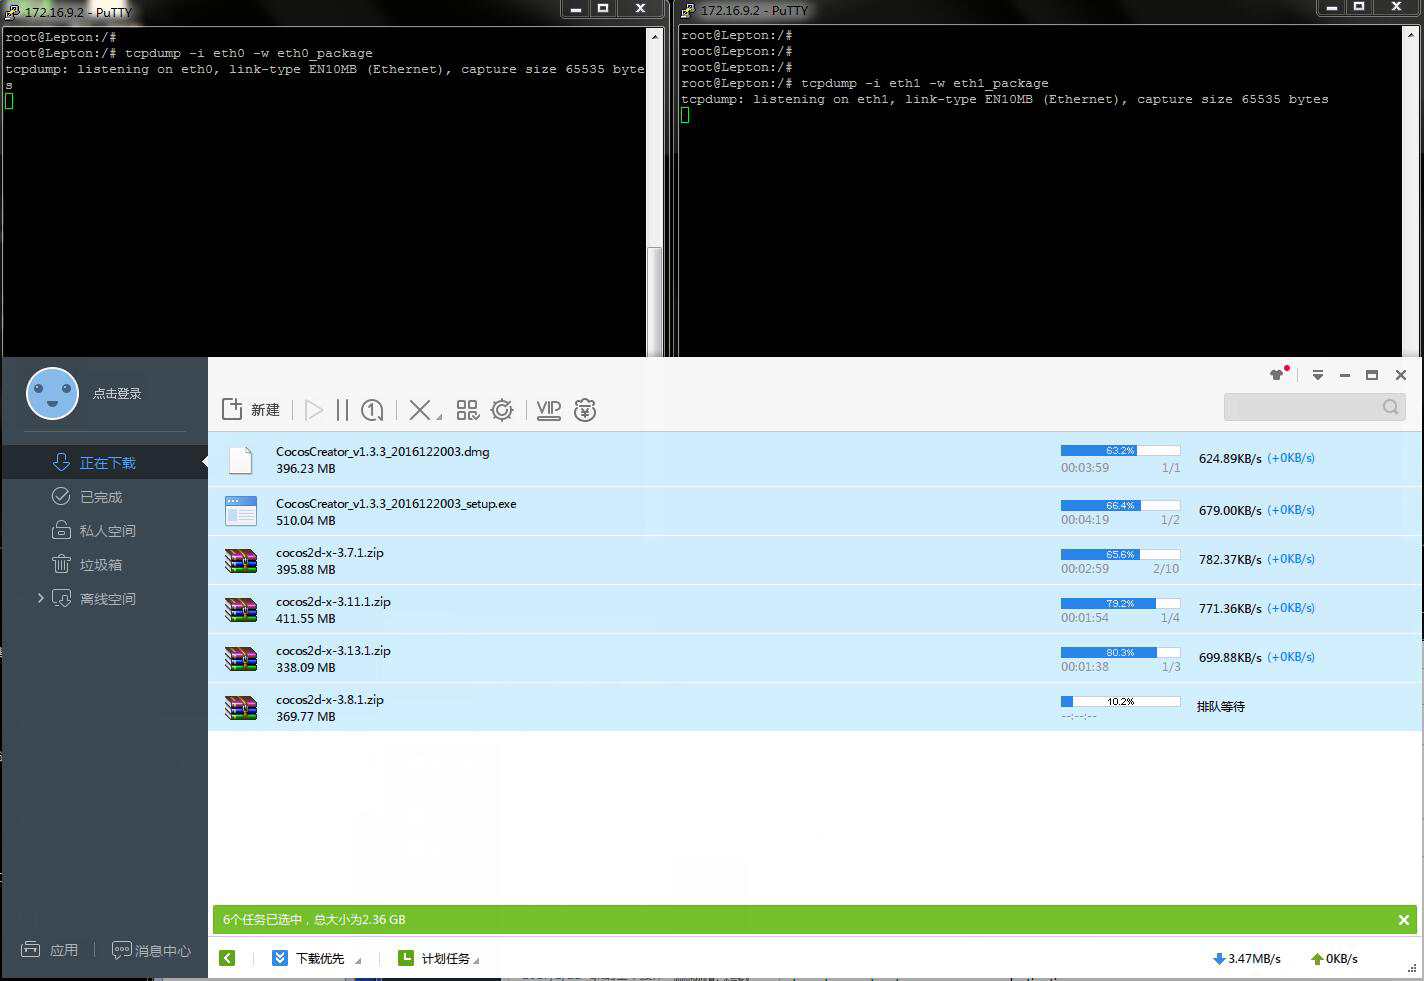Screen dimensions: 1424x981
Task: Open settings via the gear toolbar icon
Action: (x=502, y=410)
